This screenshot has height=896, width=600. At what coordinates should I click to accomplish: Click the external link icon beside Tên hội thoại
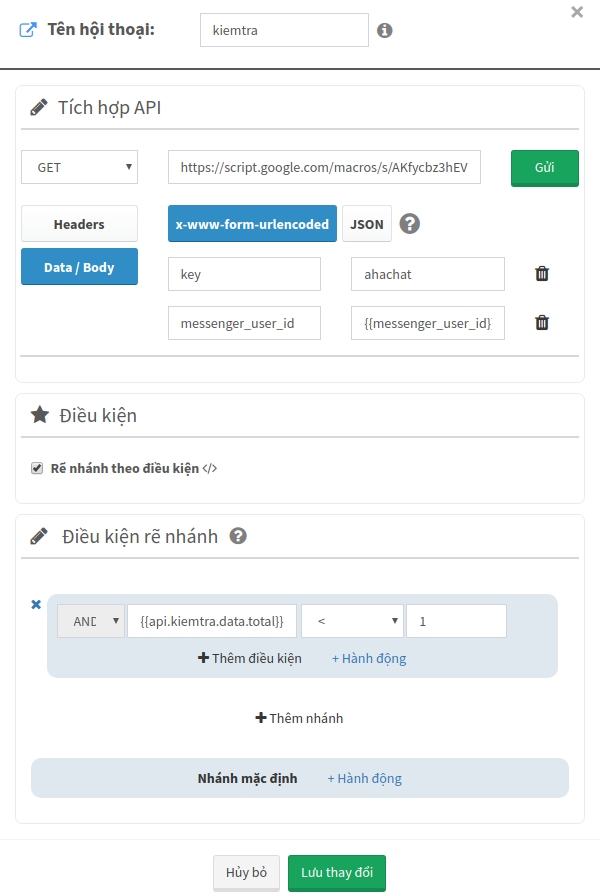coord(28,29)
